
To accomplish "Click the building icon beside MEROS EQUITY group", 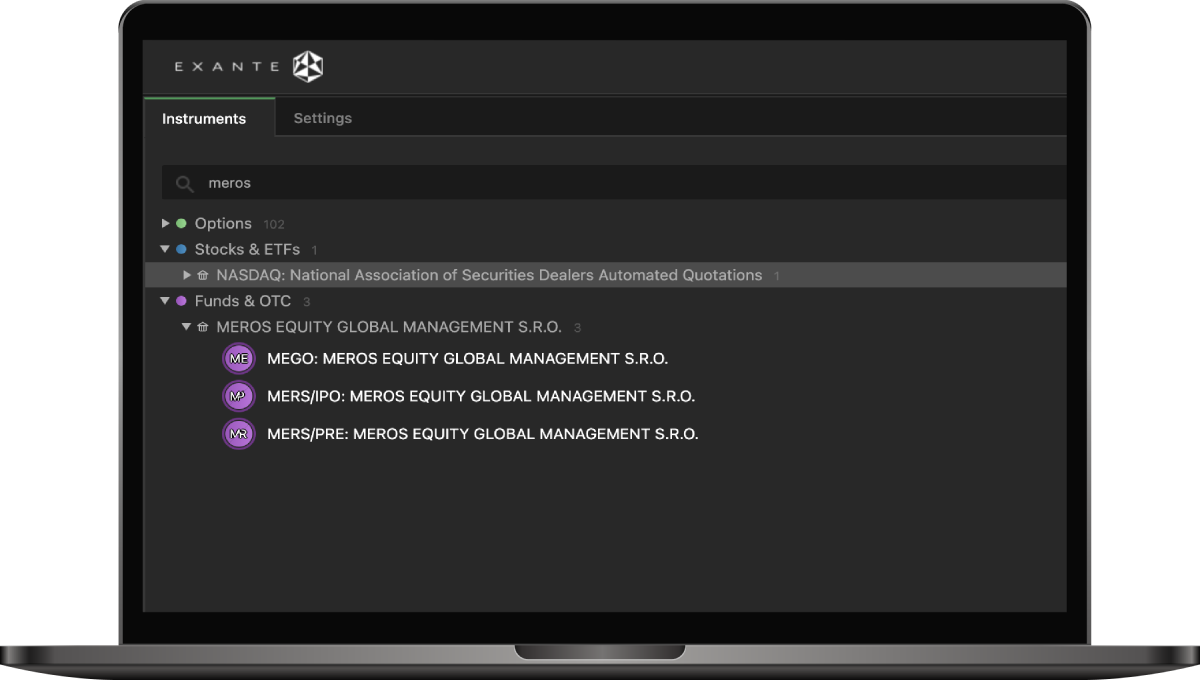I will click(x=203, y=327).
